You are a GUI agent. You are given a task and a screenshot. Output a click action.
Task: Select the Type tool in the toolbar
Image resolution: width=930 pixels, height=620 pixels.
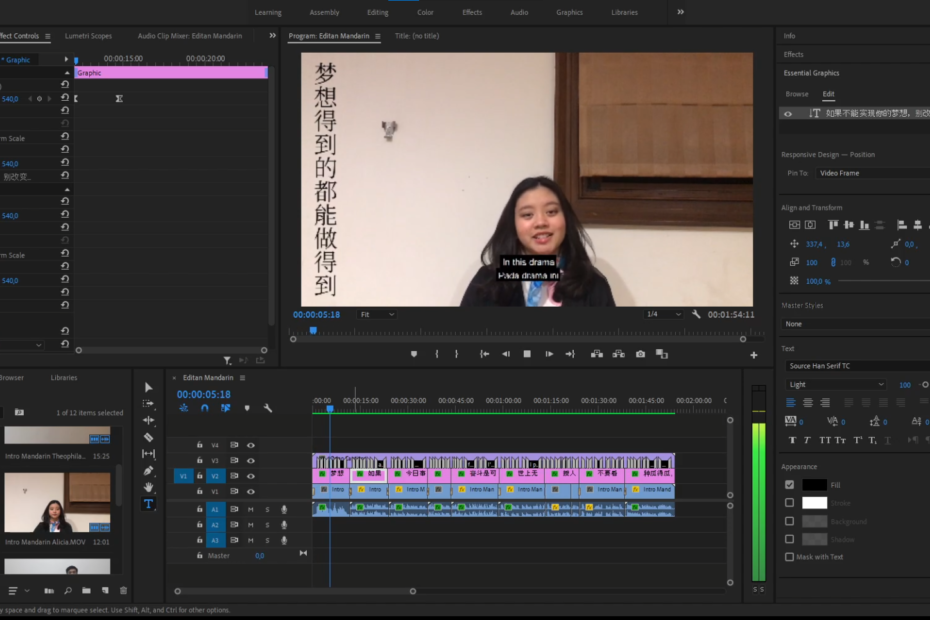click(x=149, y=504)
